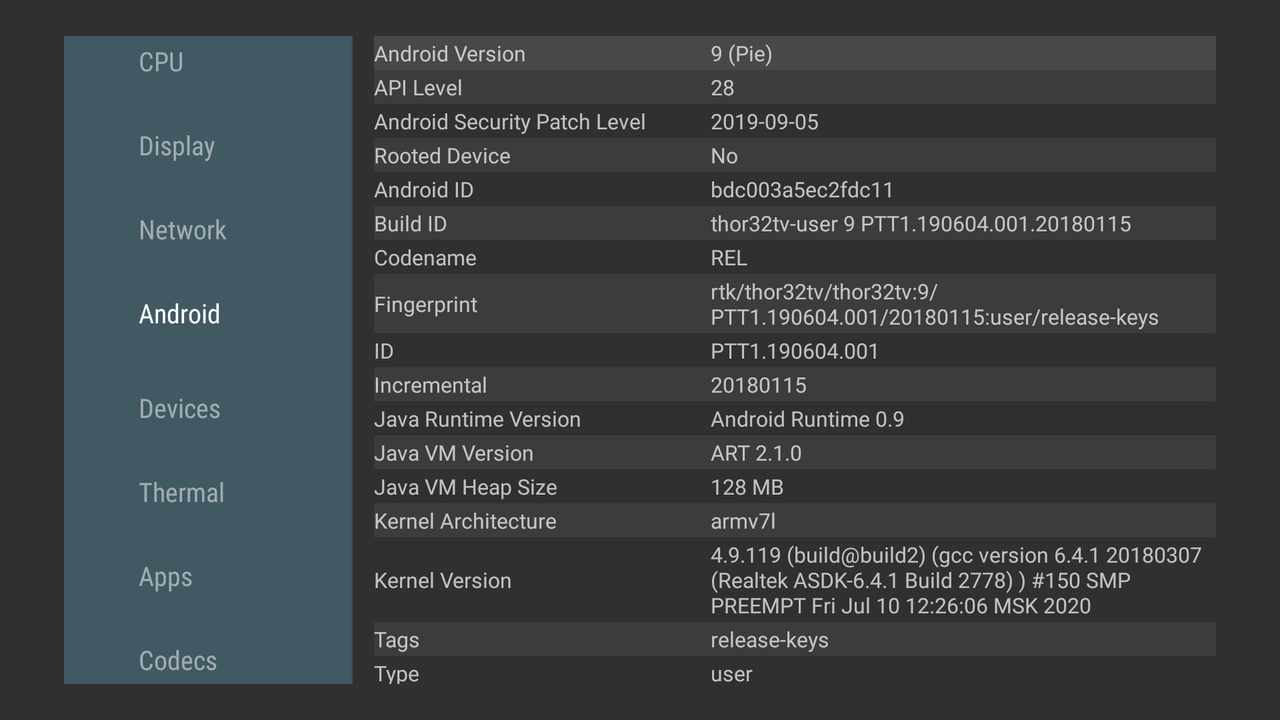Screen dimensions: 1280x720
Task: Switch to the Network section
Action: pyautogui.click(x=182, y=230)
